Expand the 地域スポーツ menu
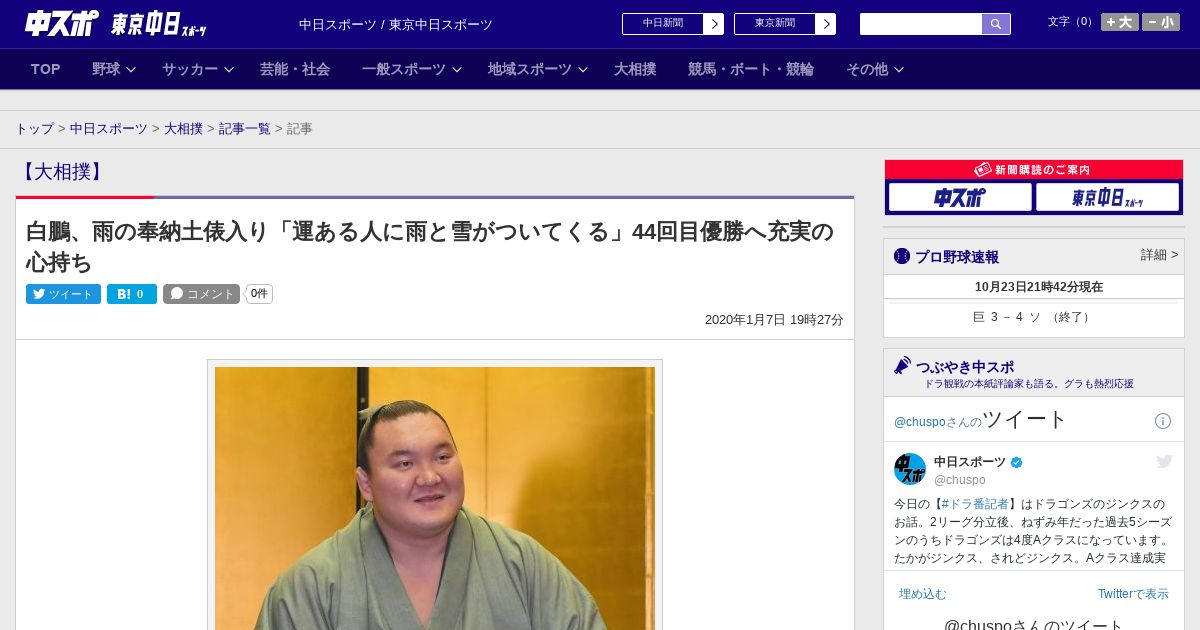Screen dimensions: 1200x630 pyautogui.click(x=538, y=69)
